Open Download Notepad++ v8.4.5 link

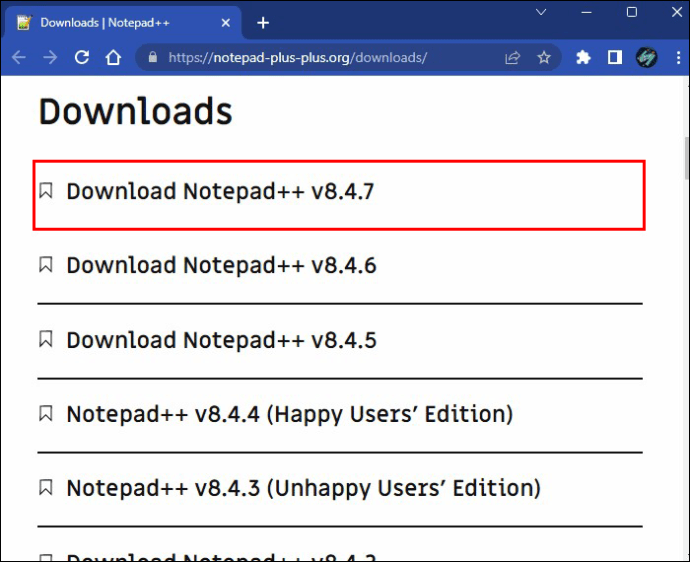click(x=221, y=340)
